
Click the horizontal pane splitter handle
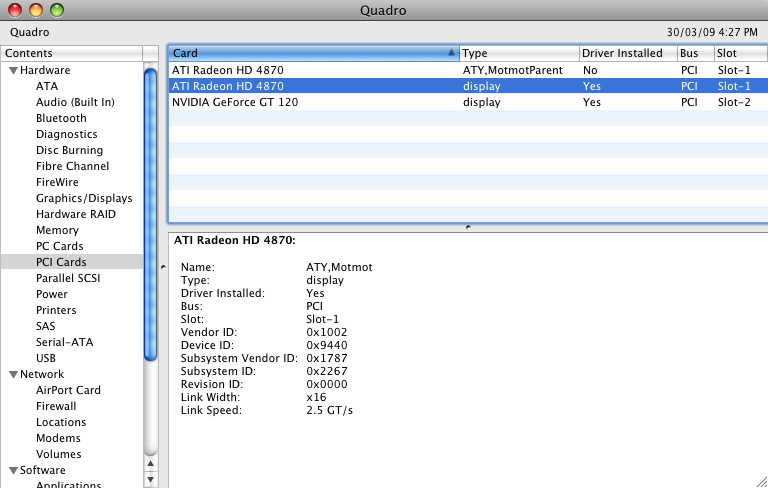pos(468,227)
